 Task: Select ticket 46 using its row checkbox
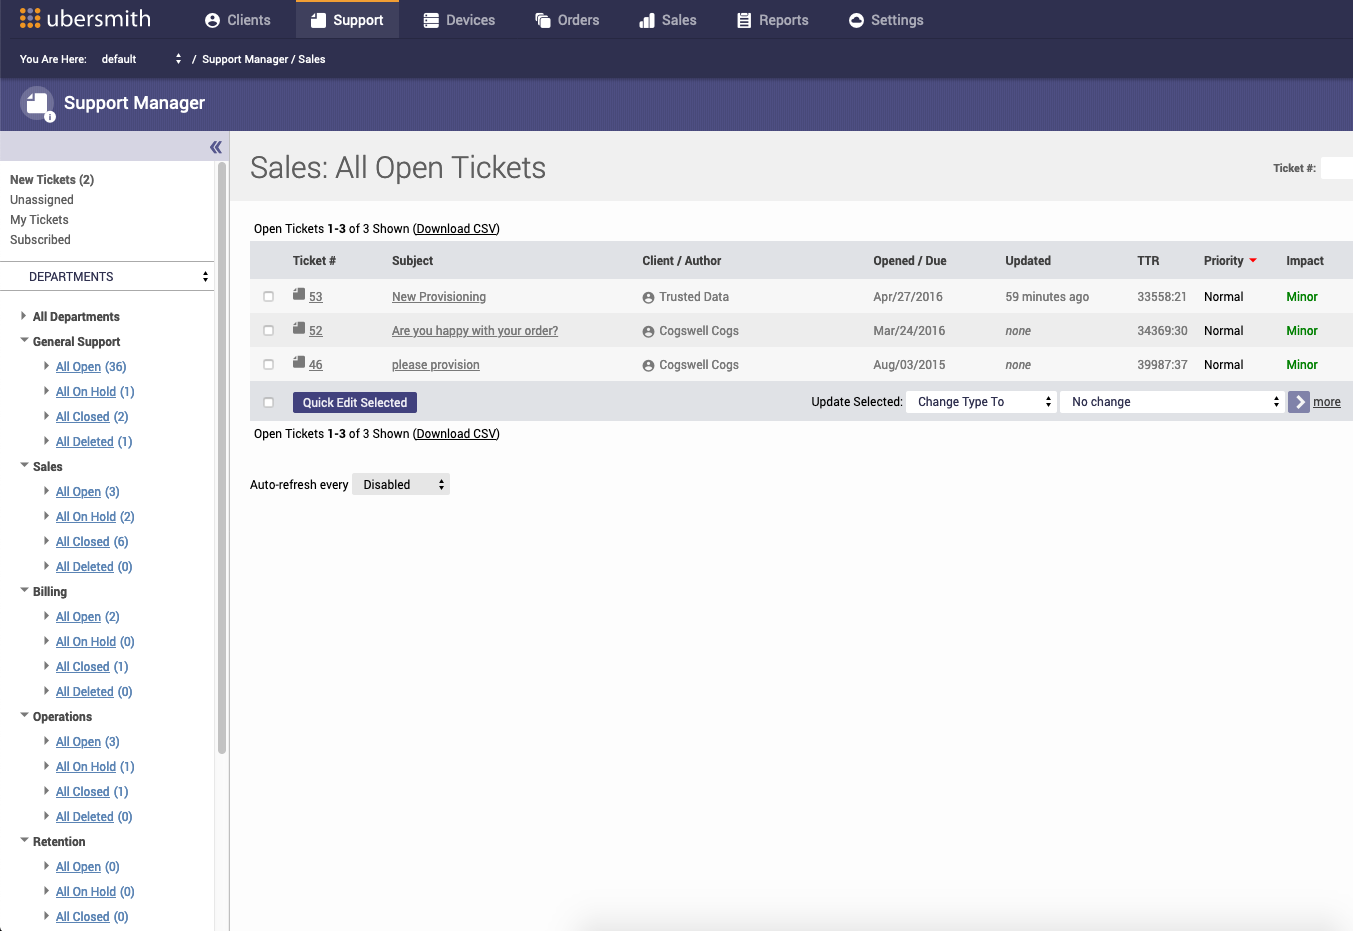(268, 364)
